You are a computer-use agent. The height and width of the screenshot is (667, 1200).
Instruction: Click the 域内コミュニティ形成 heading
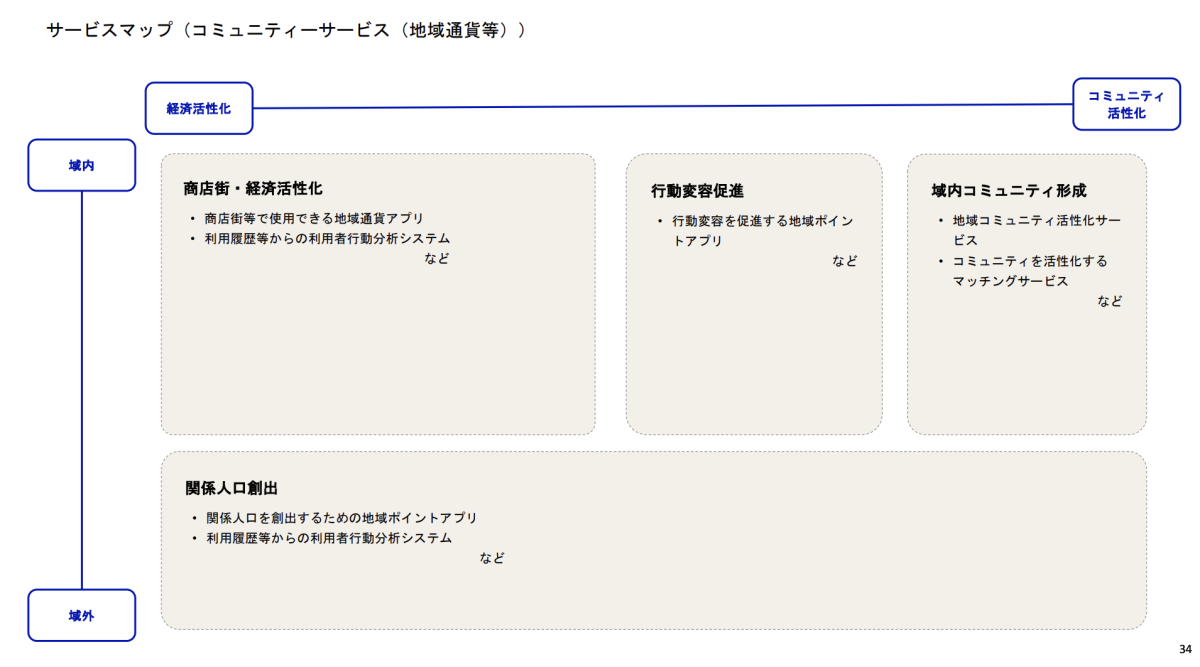[1008, 190]
